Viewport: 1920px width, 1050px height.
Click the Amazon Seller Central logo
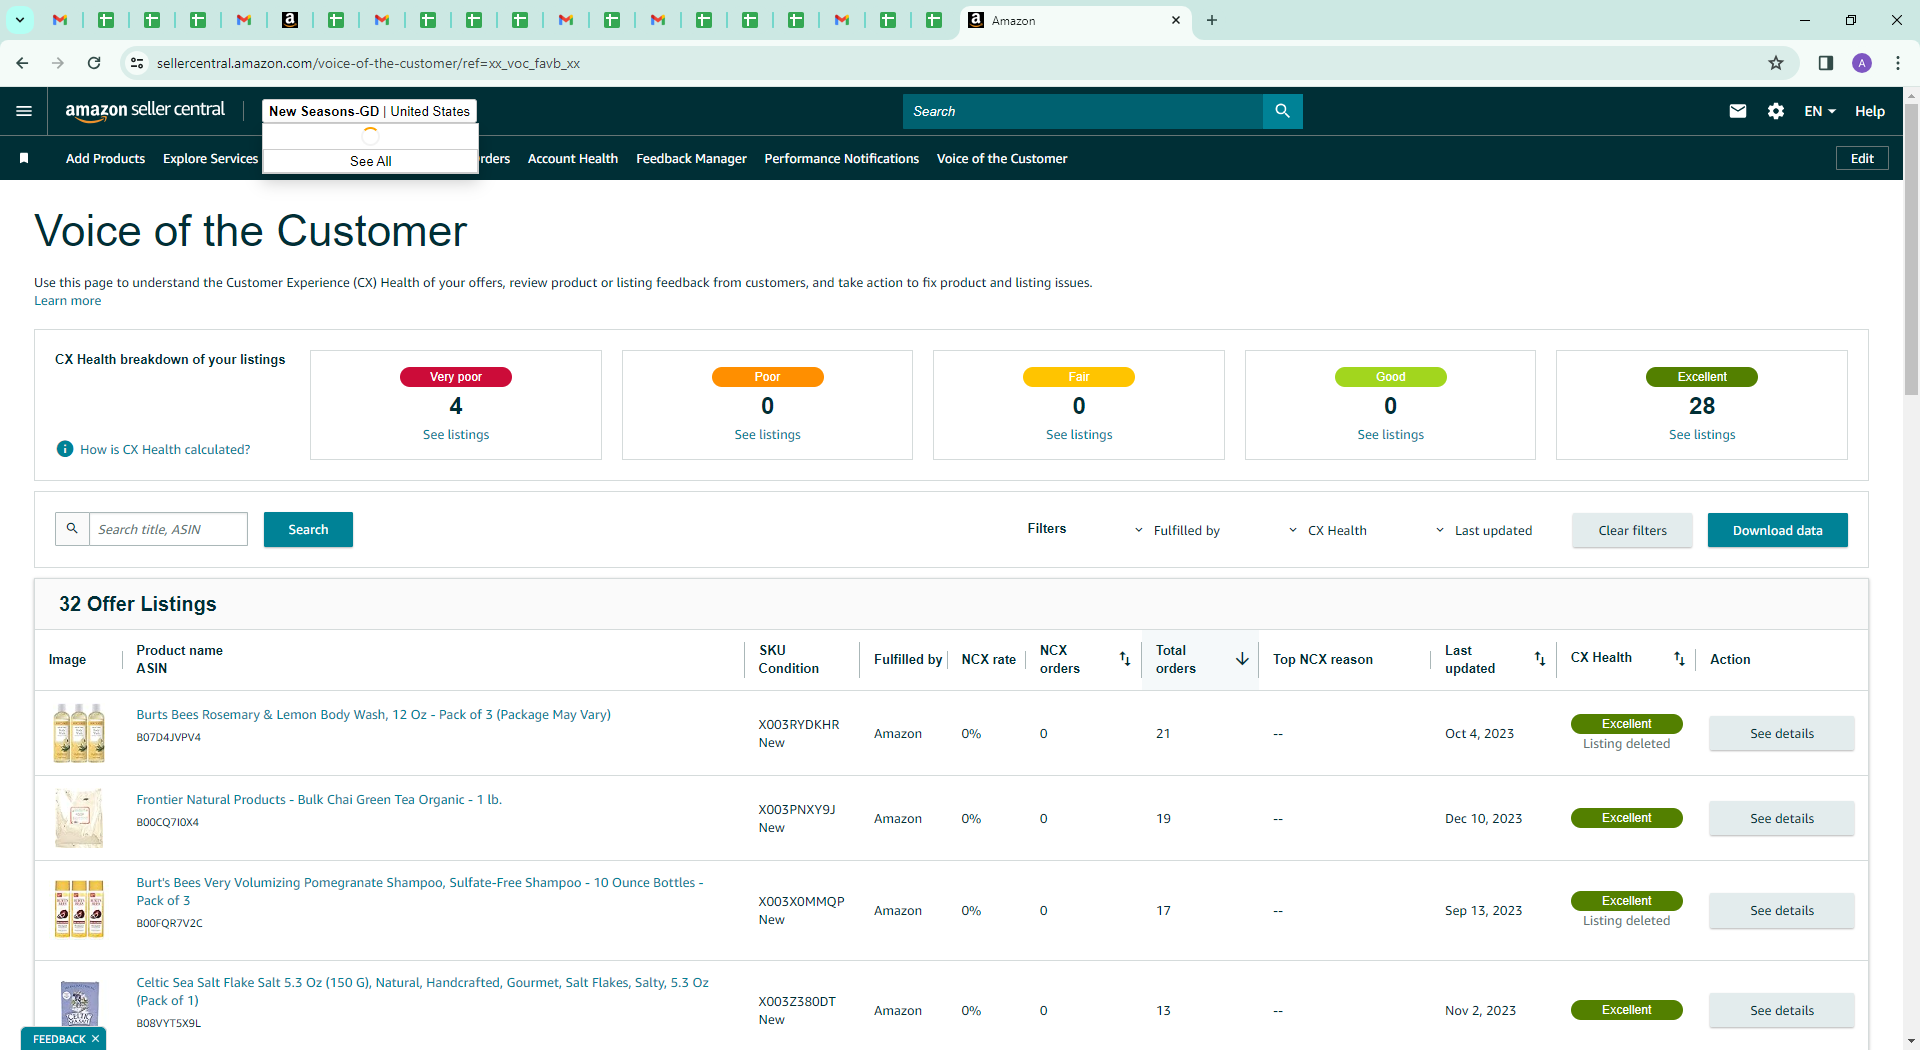(145, 111)
